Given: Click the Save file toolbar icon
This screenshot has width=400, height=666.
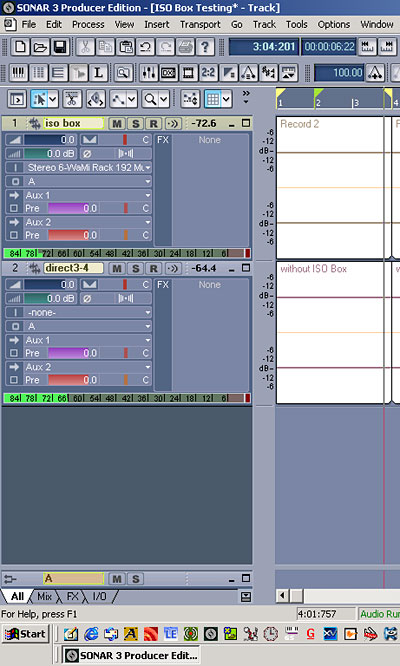Looking at the screenshot, I should [61, 47].
